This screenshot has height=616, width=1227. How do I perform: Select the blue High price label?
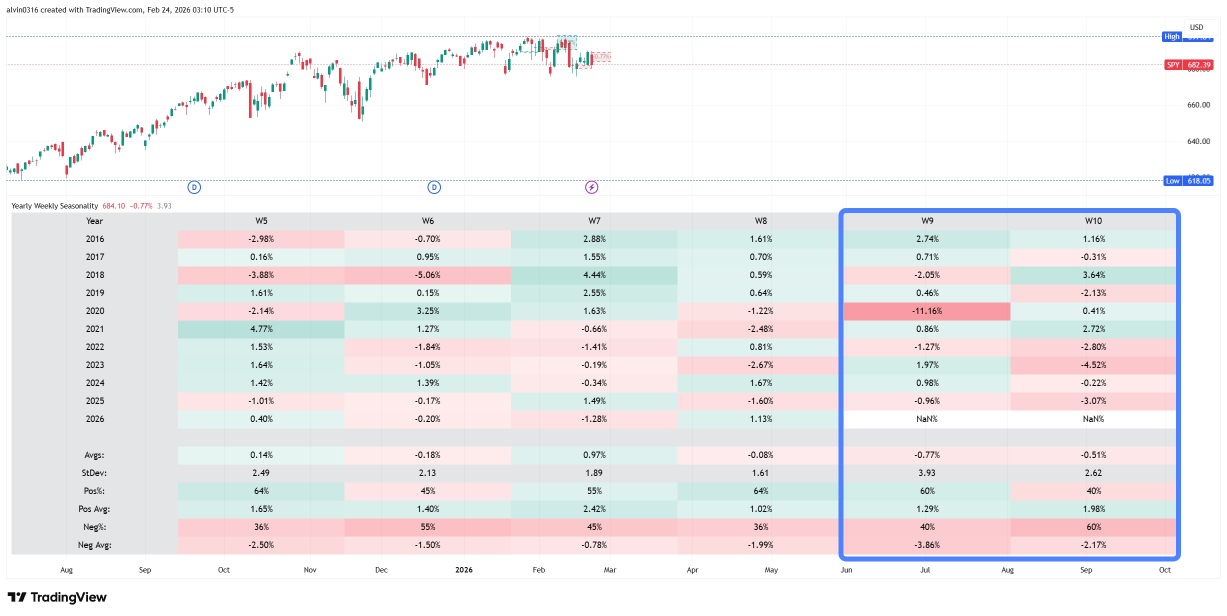(1172, 36)
